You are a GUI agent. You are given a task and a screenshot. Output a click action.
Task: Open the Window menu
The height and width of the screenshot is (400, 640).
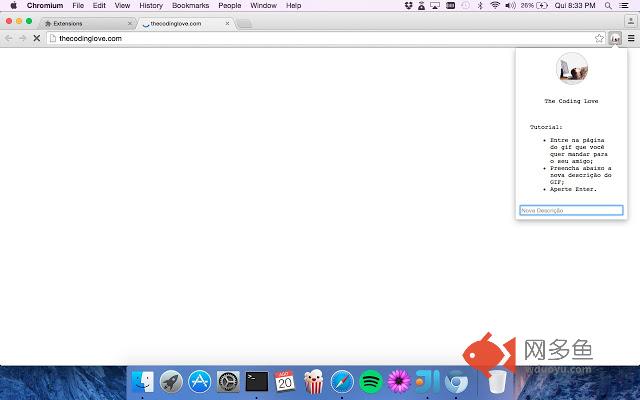[x=263, y=5]
